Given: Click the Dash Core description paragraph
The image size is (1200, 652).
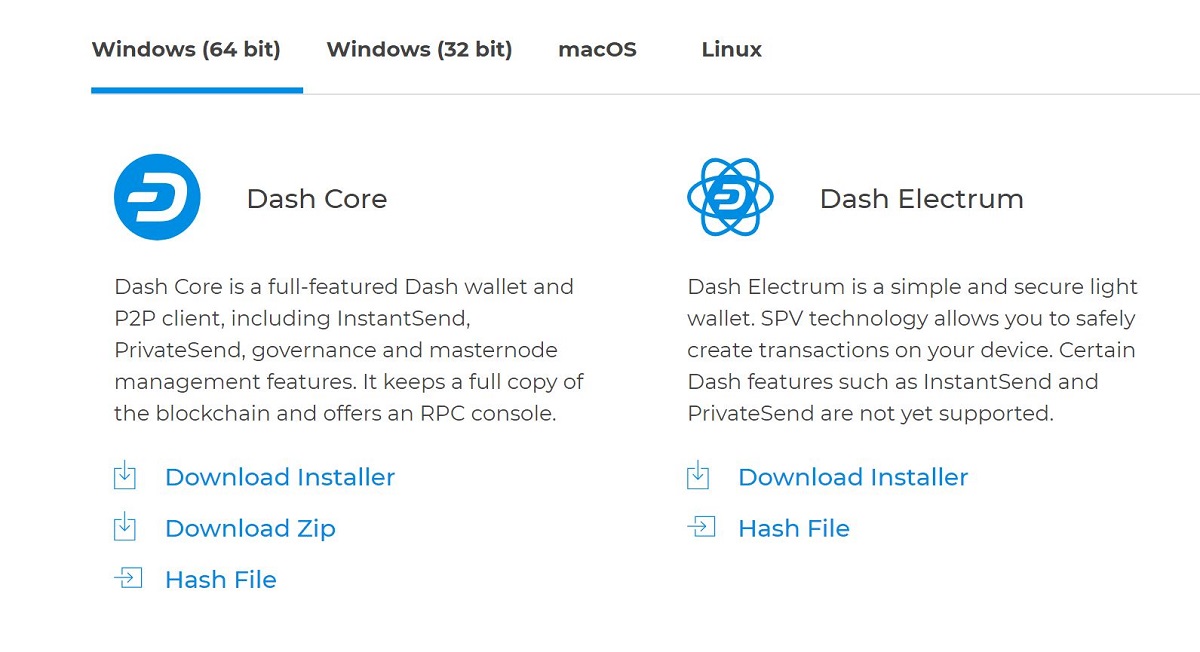Looking at the screenshot, I should point(349,350).
